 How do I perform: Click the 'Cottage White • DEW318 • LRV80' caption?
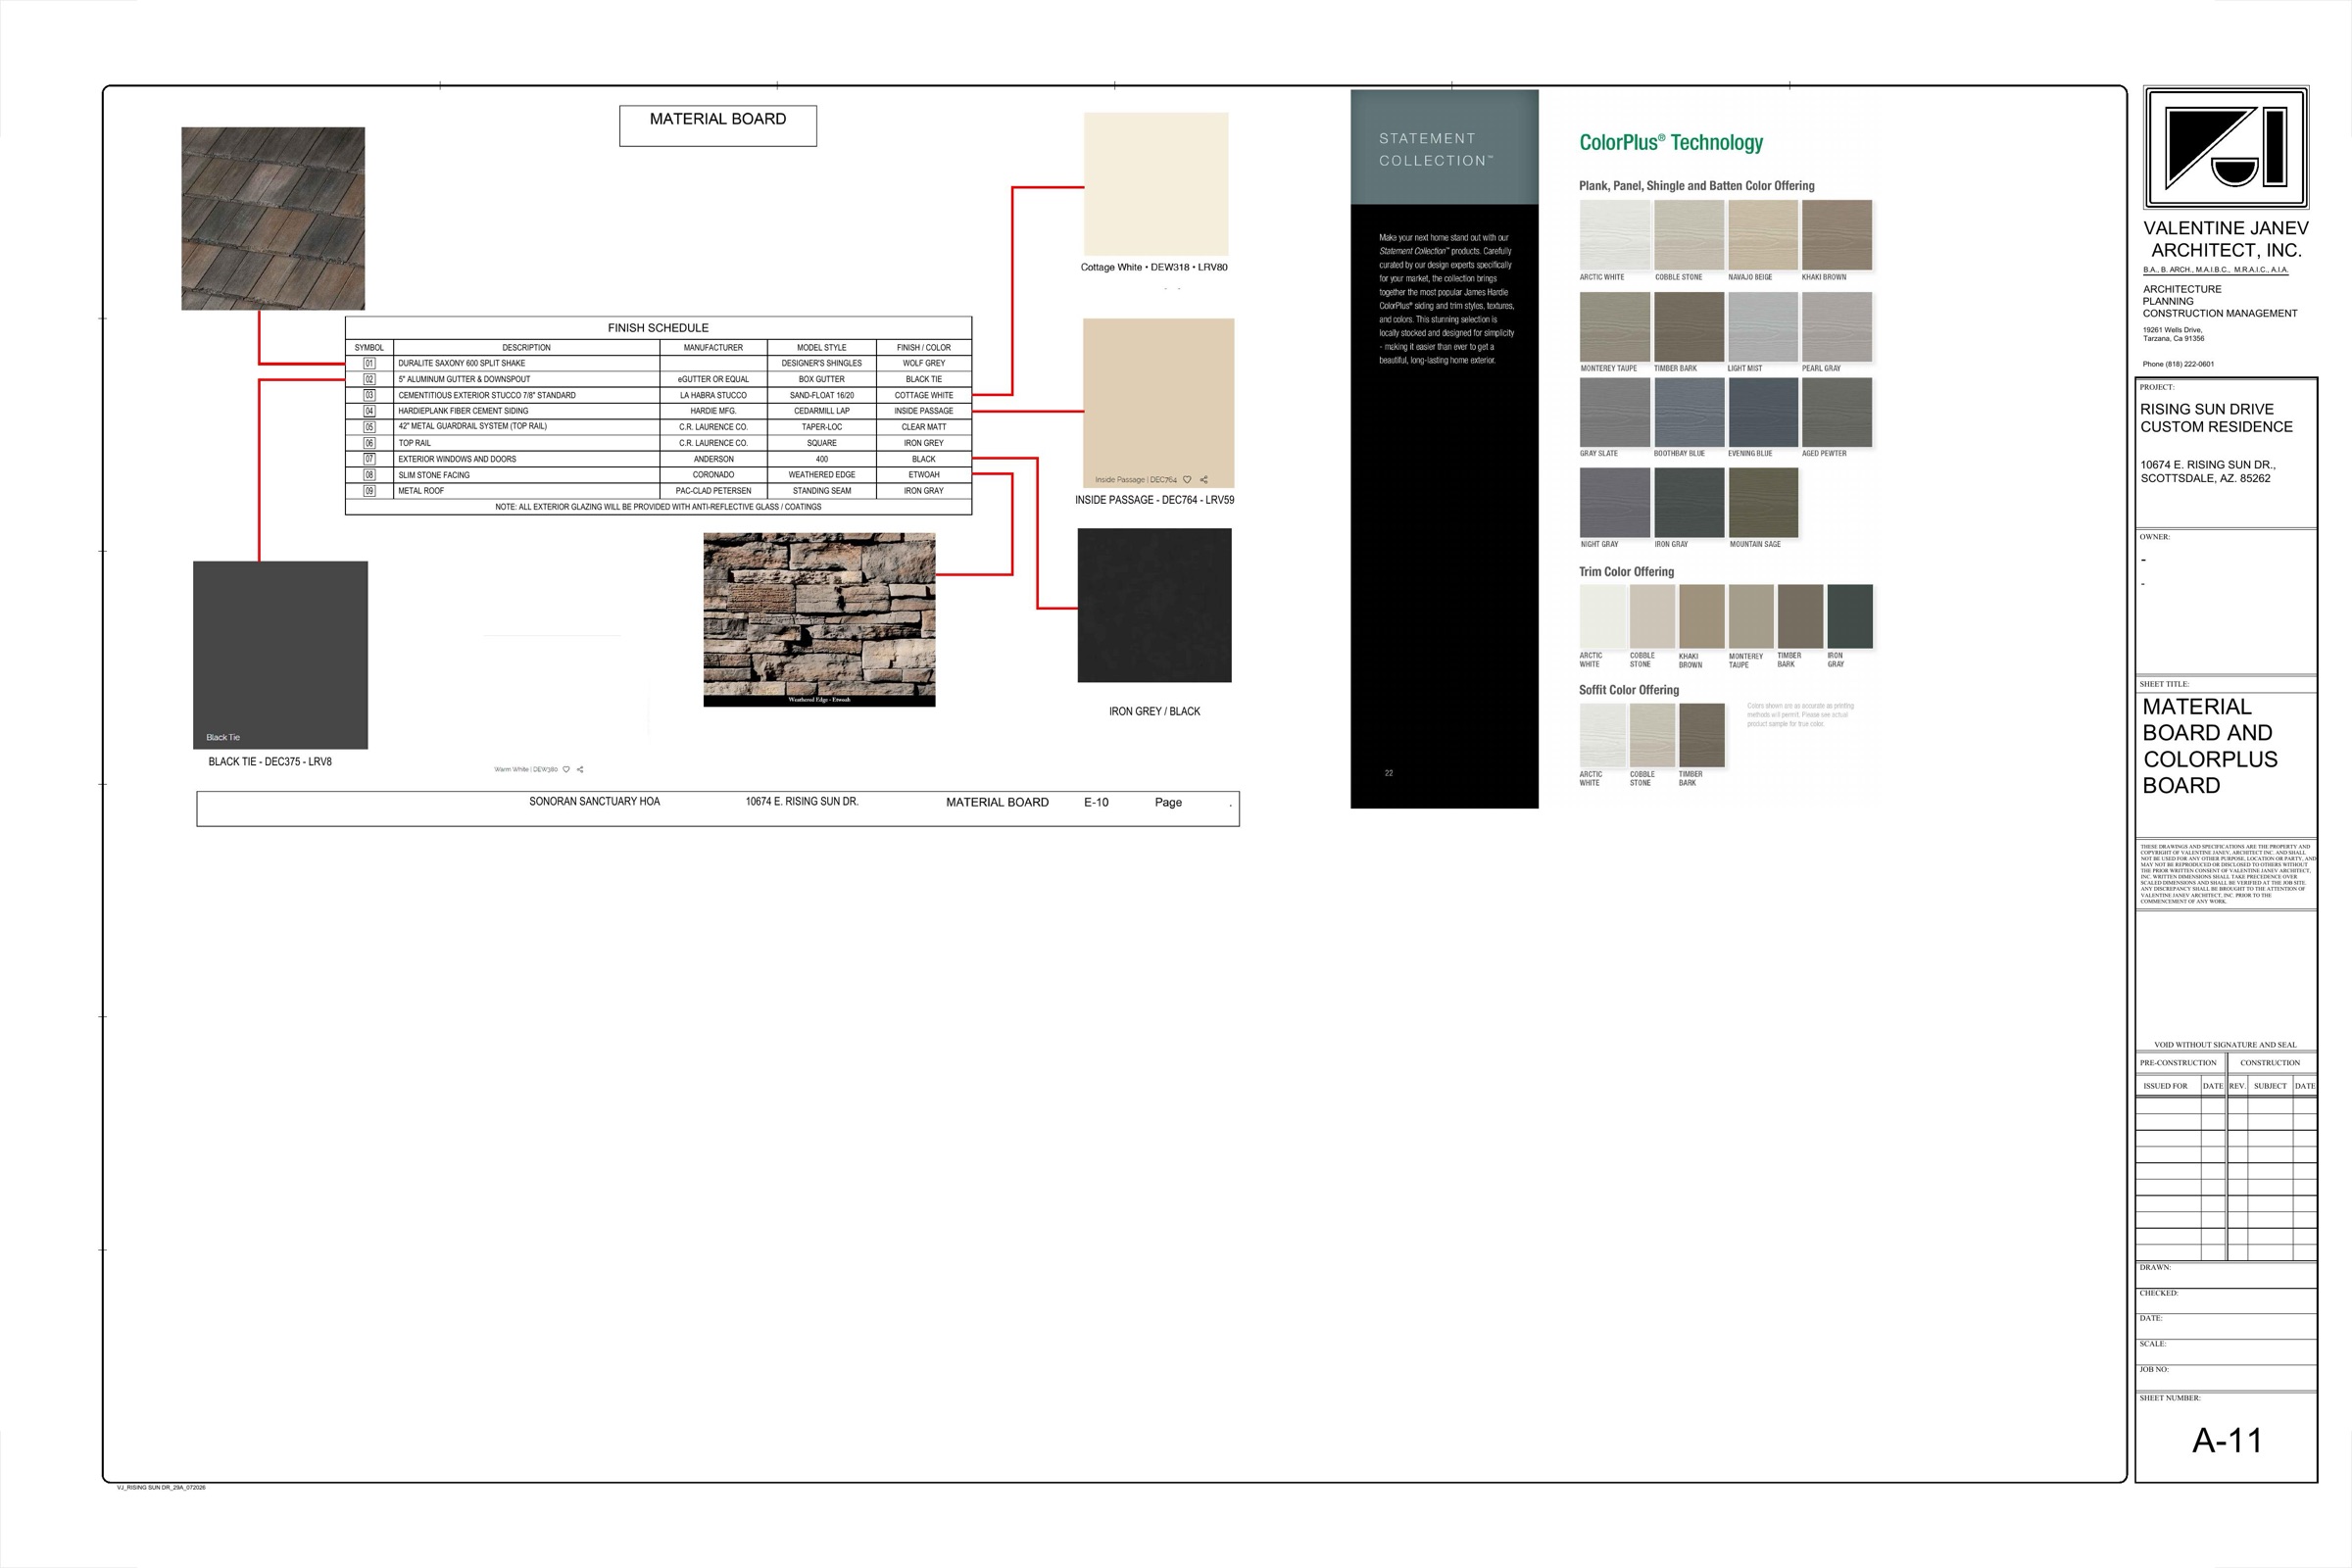click(x=1154, y=267)
